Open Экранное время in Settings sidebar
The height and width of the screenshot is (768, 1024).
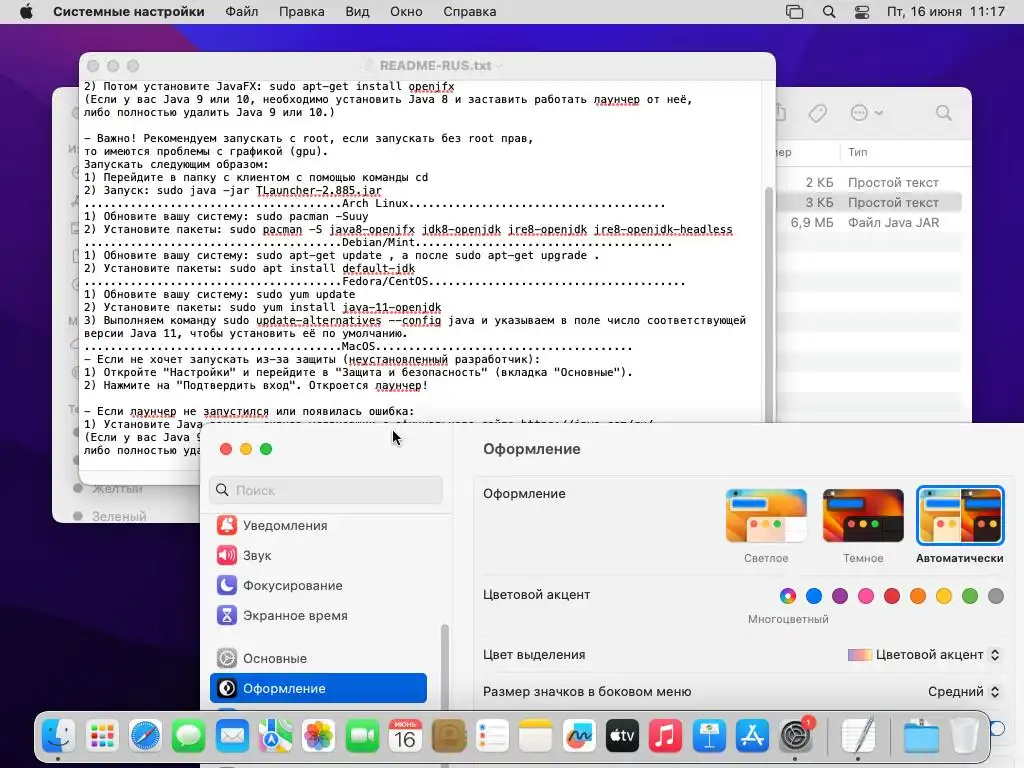[x=319, y=615]
